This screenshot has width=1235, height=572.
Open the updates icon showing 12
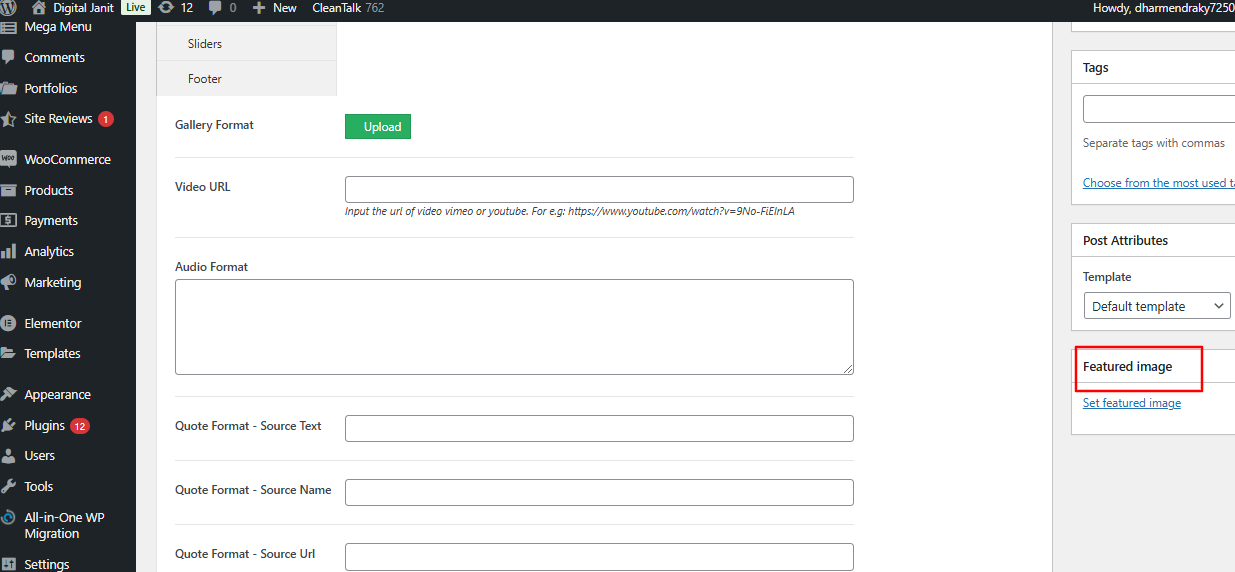166,7
